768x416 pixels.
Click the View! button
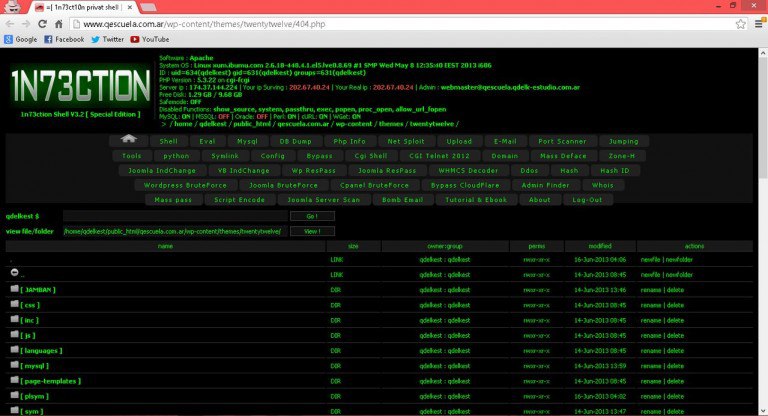(x=312, y=231)
